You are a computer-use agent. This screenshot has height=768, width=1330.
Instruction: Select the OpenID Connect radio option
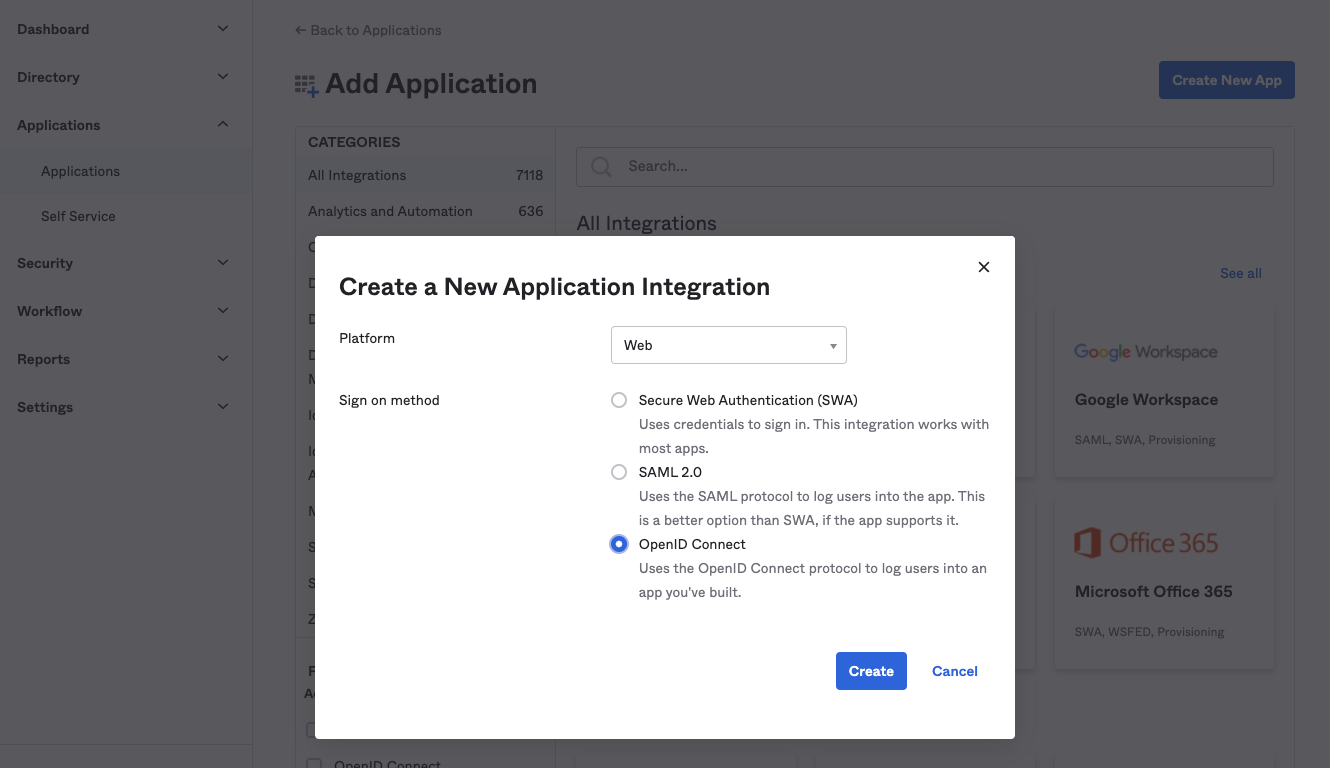[619, 544]
